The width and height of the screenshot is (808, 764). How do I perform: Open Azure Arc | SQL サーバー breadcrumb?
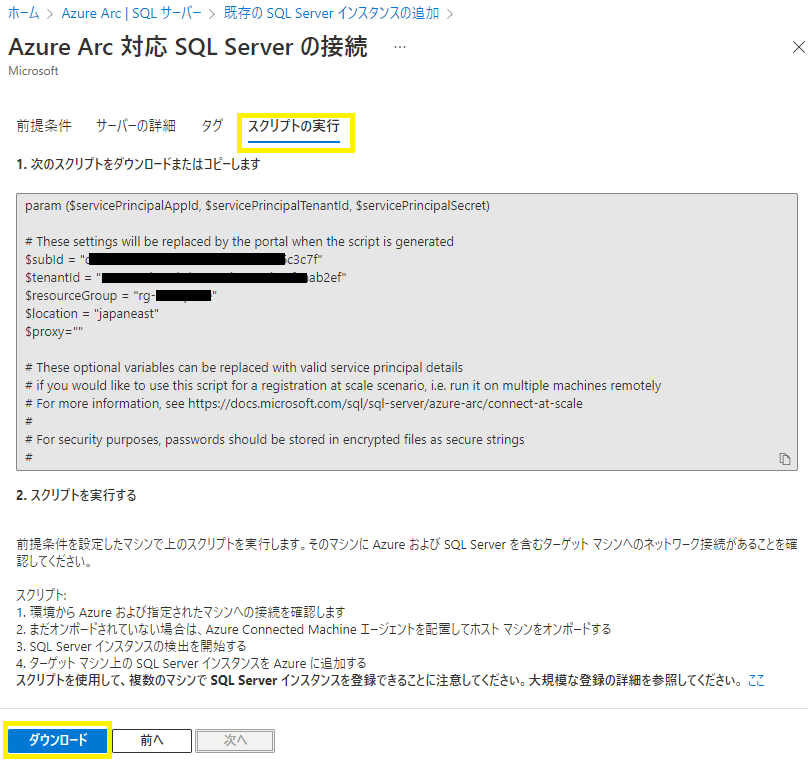coord(131,13)
